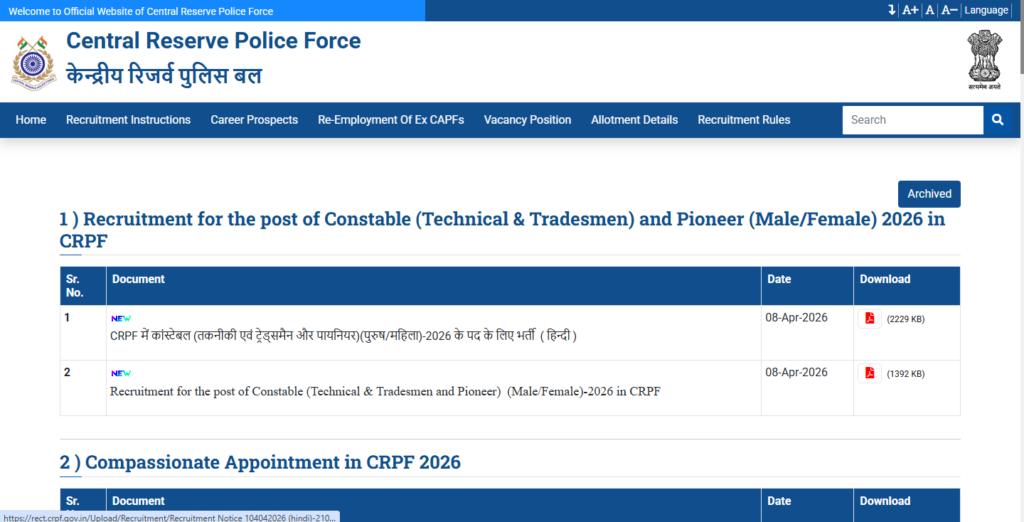Image resolution: width=1024 pixels, height=522 pixels.
Task: Click the magnifier search button
Action: click(997, 120)
